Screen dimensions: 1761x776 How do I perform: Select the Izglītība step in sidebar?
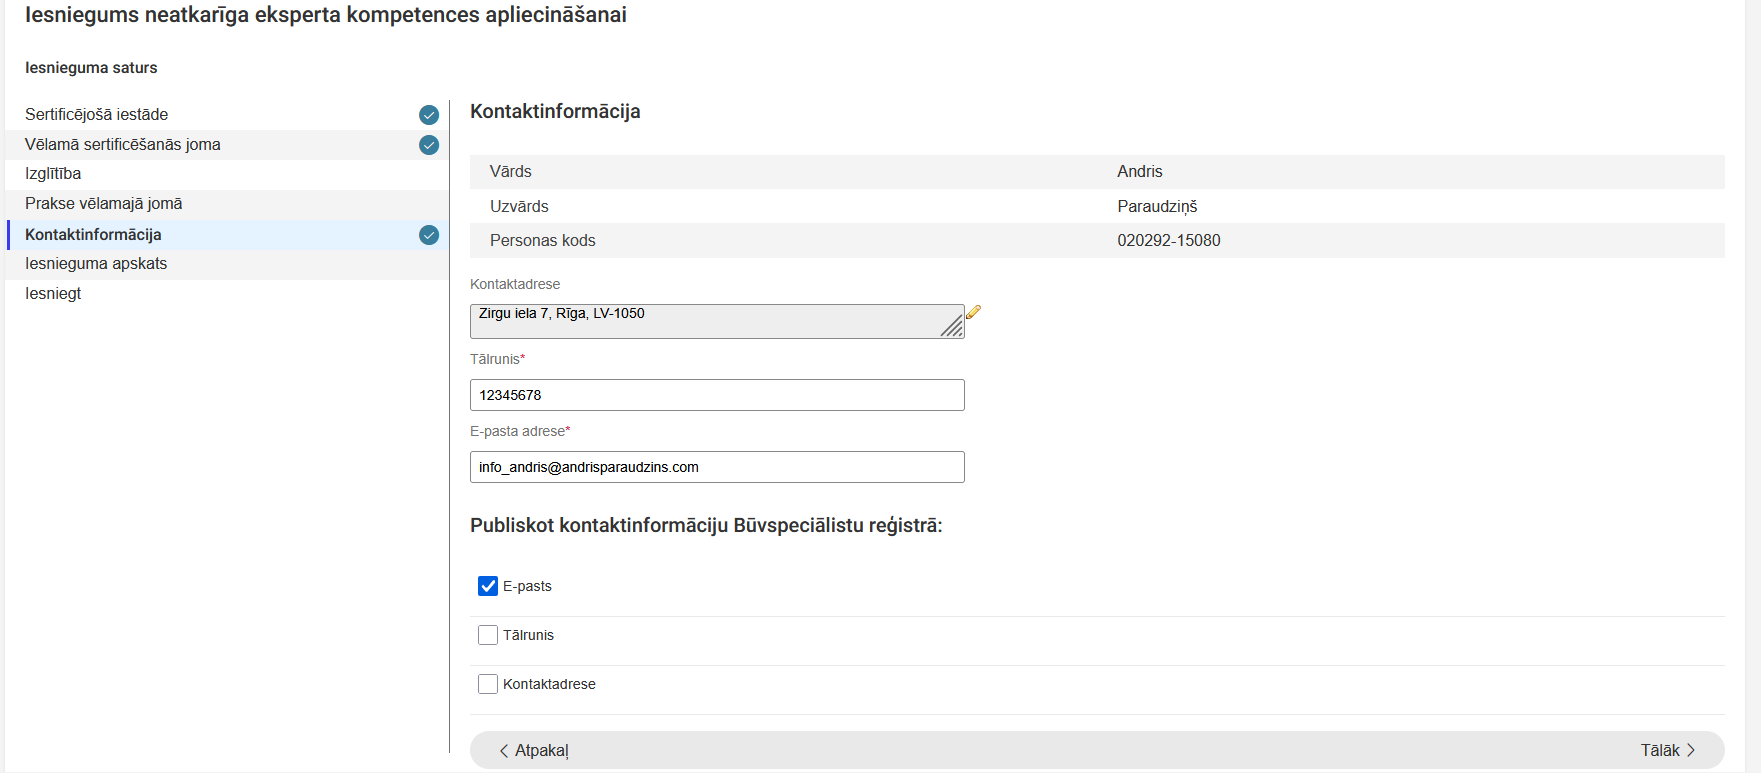[x=53, y=174]
